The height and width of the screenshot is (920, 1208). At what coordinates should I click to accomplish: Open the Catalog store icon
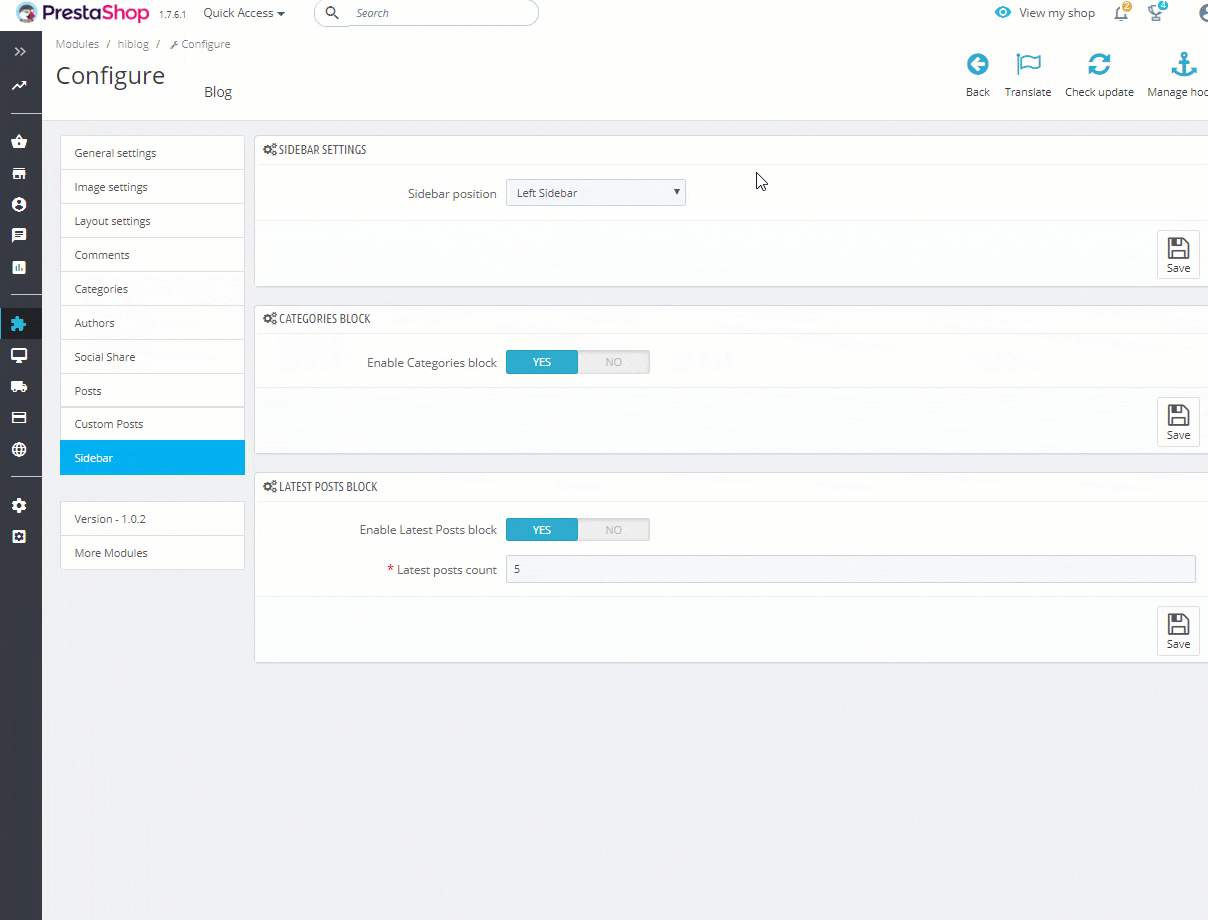(19, 173)
